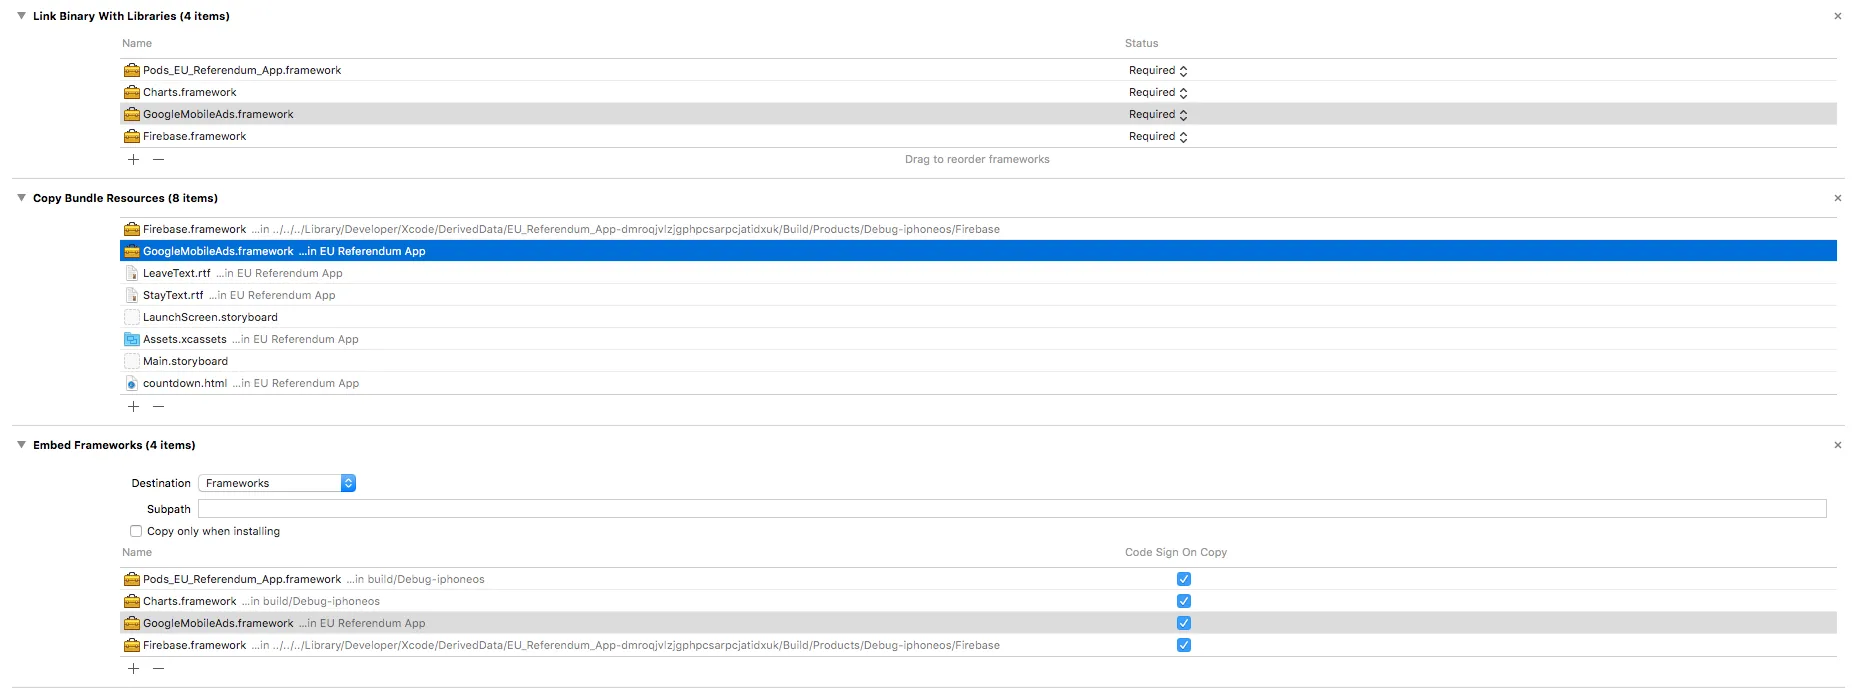Screen dimensions: 1859x693
Task: Toggle Code Sign On Copy for Charts.framework
Action: 1184,601
